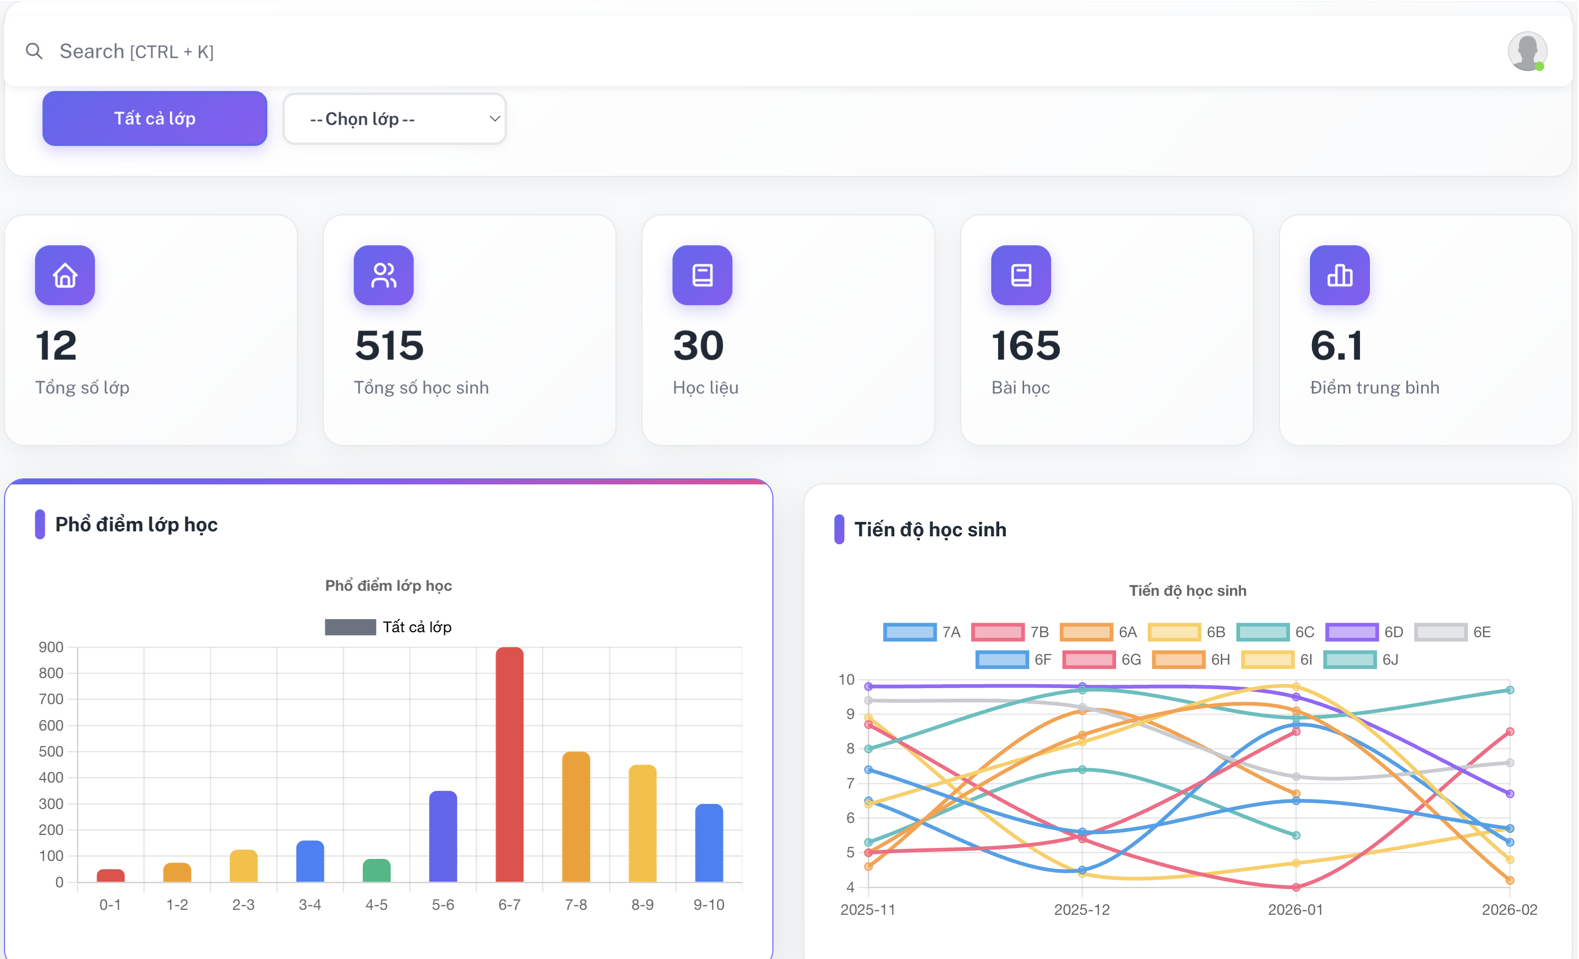Select the 515 Tổng số học sinh card
The height and width of the screenshot is (959, 1579).
[x=469, y=330]
